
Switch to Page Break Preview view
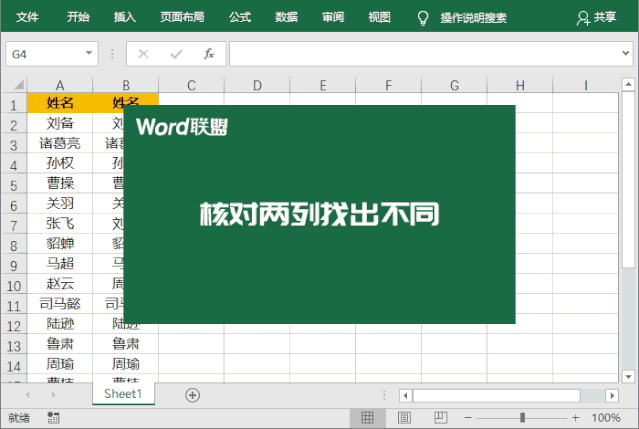pyautogui.click(x=440, y=417)
